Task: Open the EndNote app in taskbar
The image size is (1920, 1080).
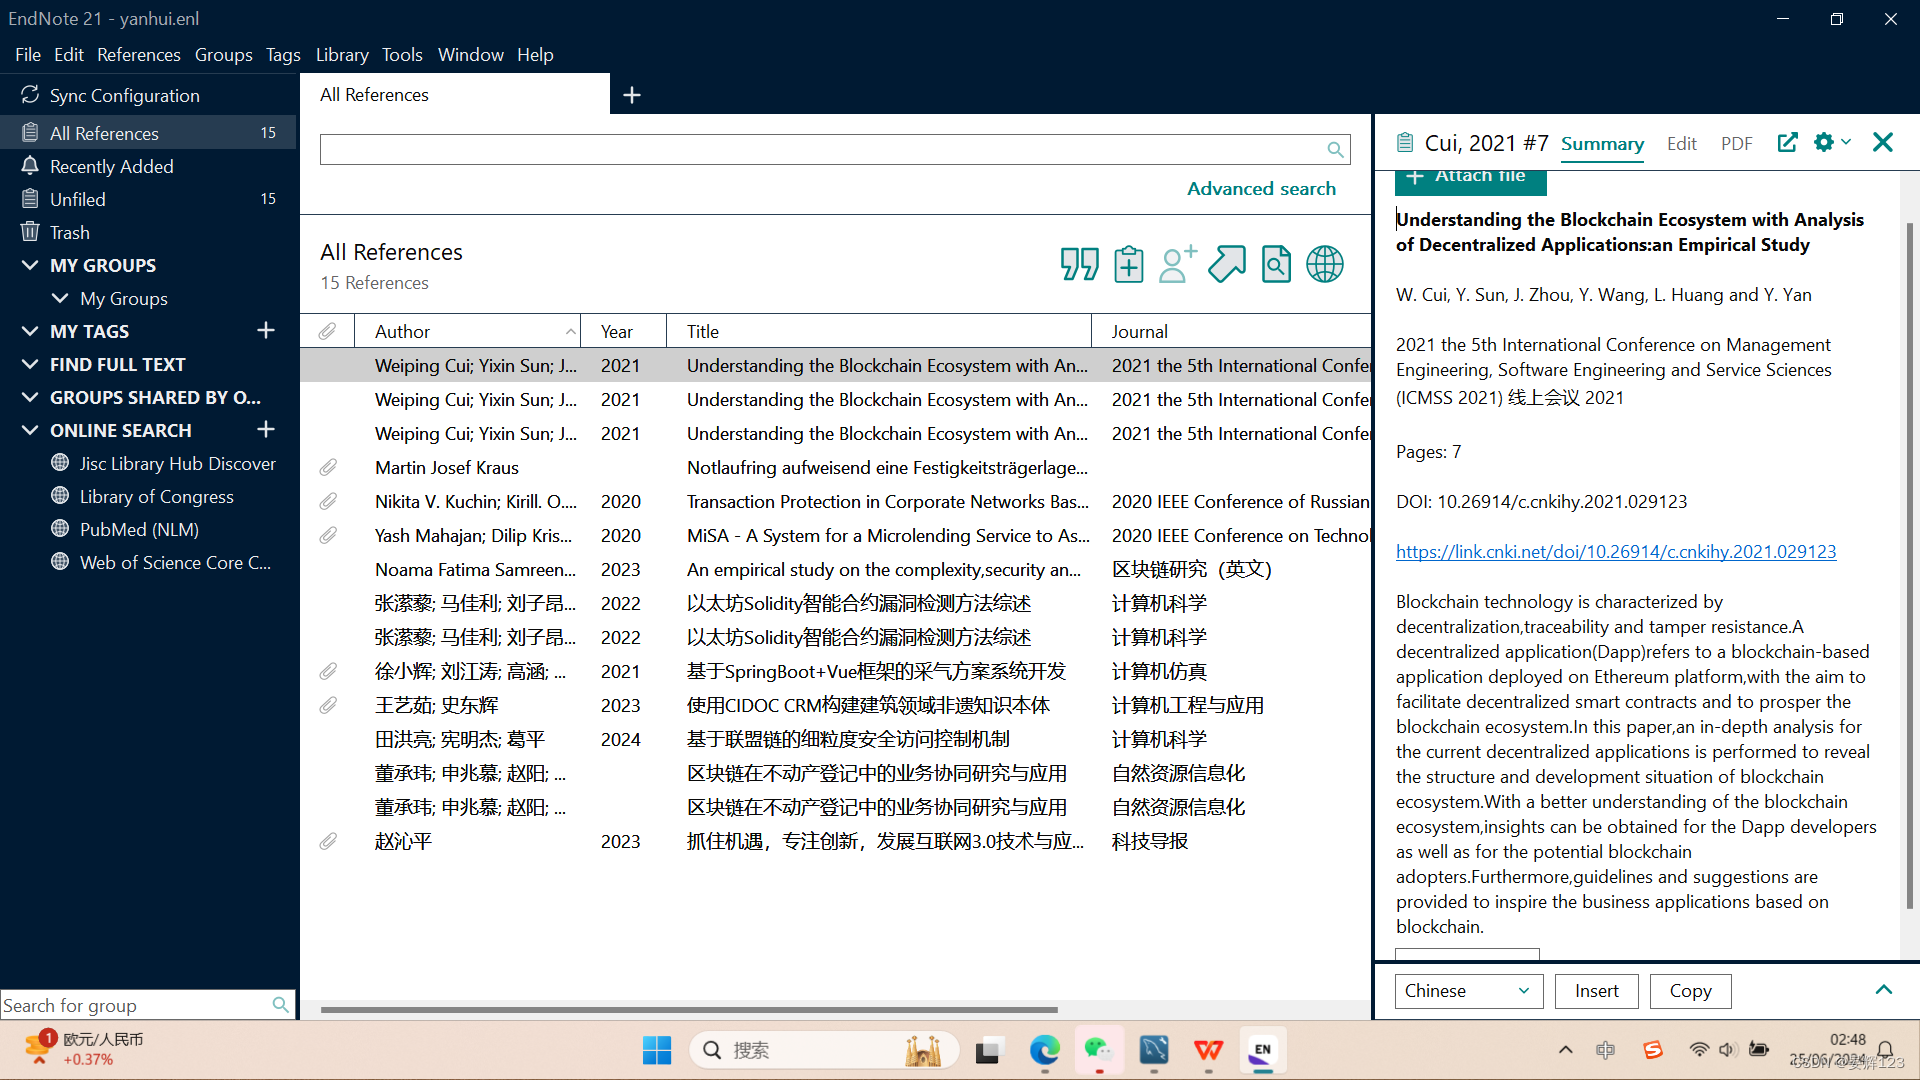Action: [1262, 1050]
